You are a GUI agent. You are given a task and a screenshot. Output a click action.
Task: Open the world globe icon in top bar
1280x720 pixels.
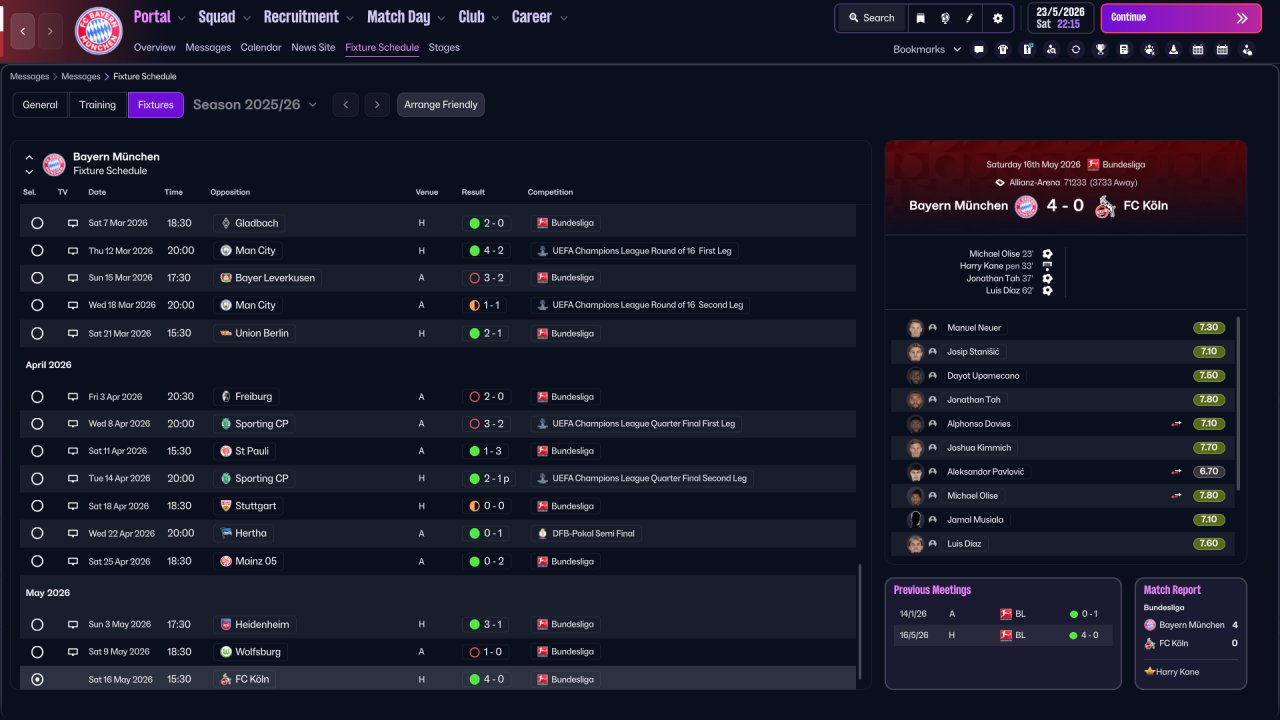coord(945,18)
